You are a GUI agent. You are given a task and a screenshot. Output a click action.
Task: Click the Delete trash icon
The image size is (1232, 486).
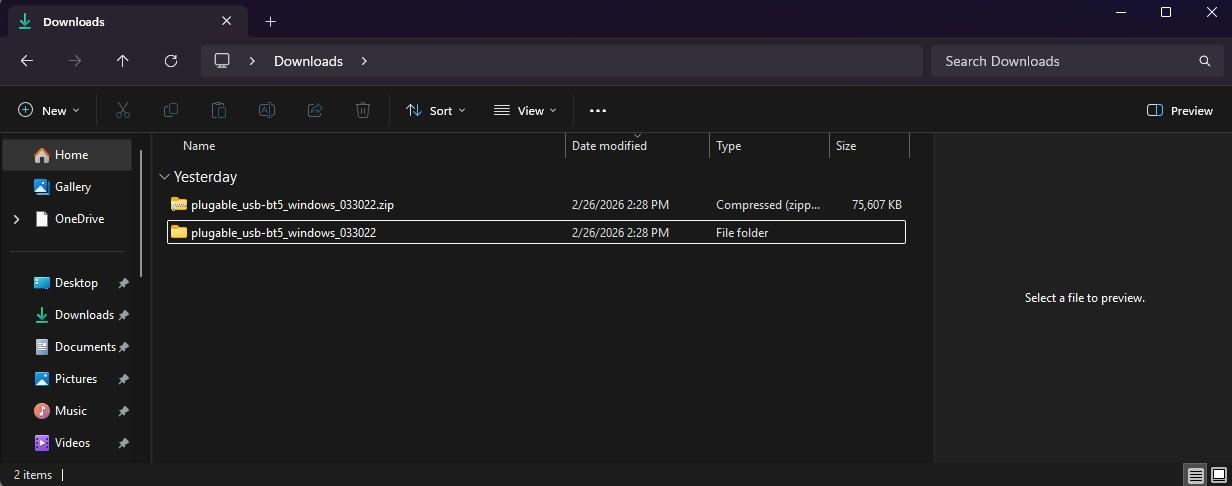click(363, 111)
